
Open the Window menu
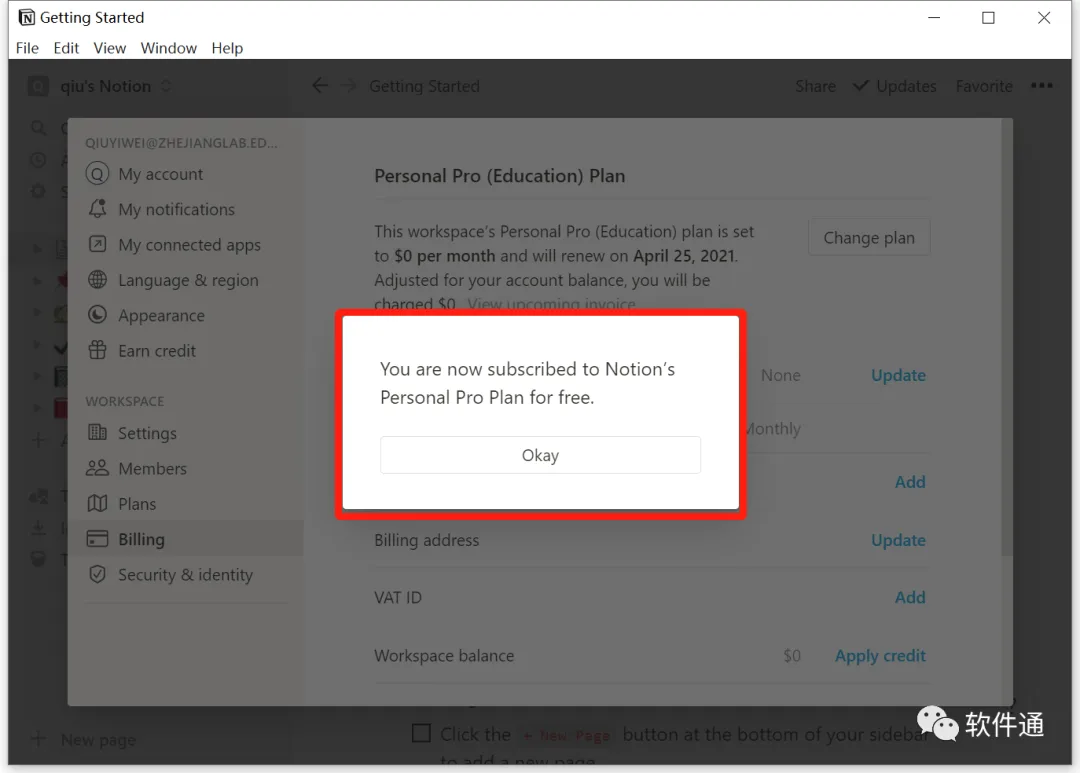169,48
